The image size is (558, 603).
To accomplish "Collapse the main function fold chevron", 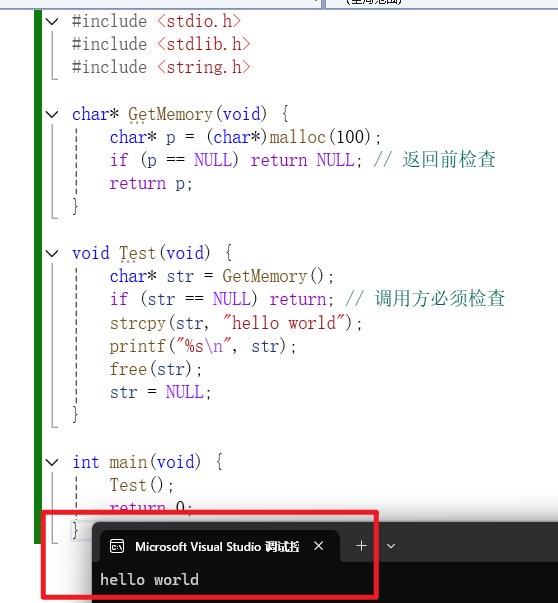I will (52, 462).
